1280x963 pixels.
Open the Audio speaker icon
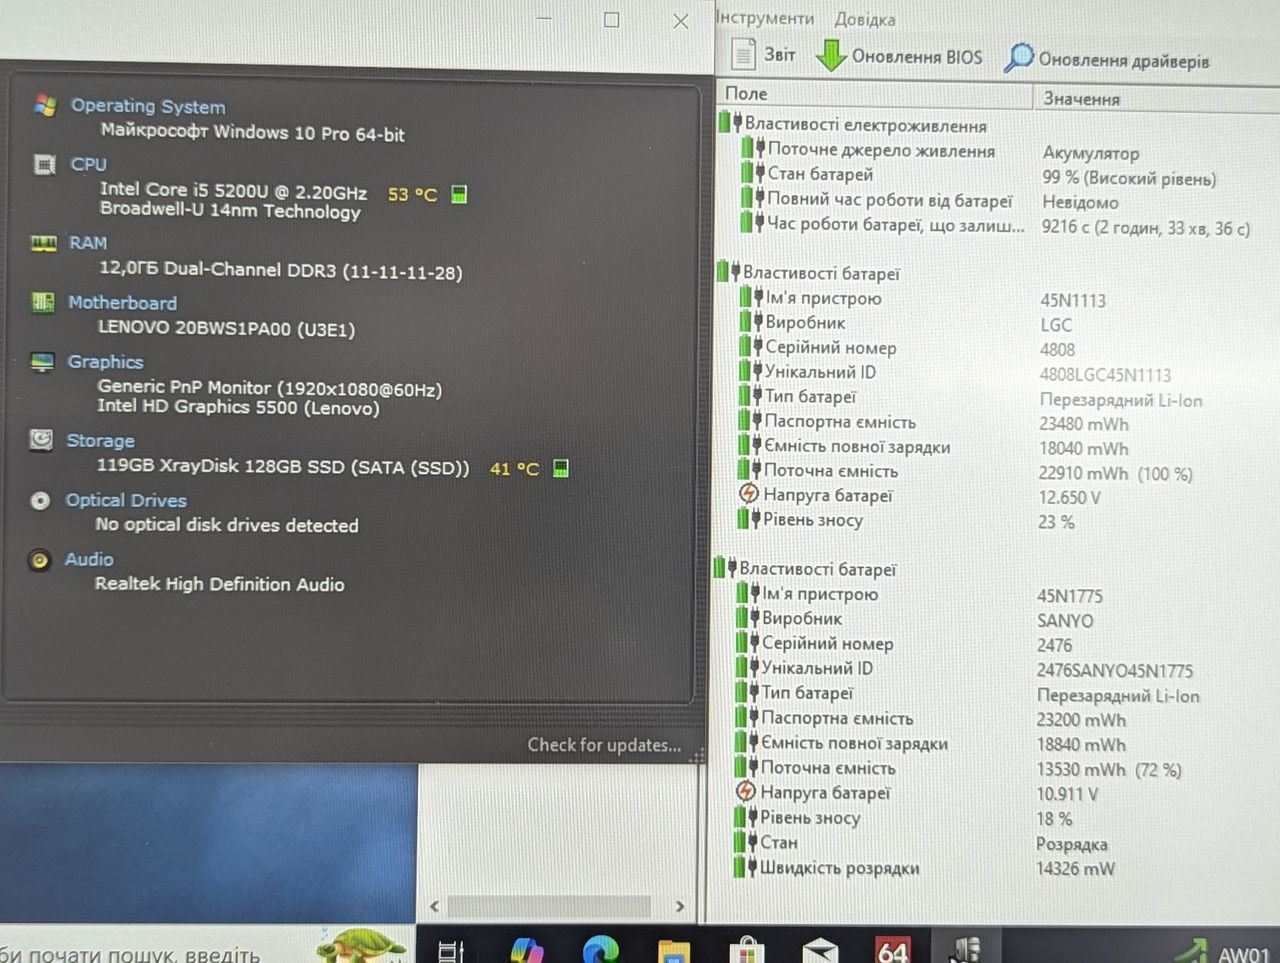point(39,560)
